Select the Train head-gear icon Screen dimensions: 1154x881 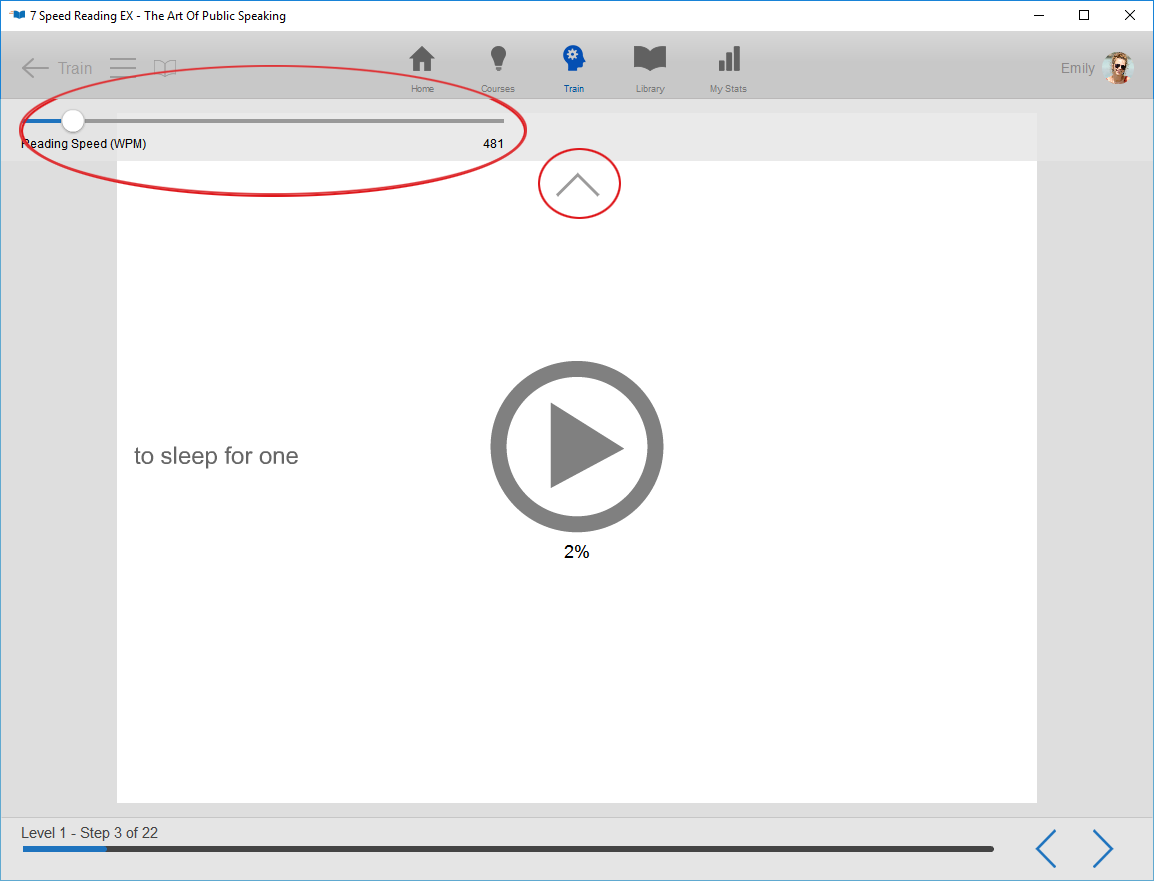[573, 60]
